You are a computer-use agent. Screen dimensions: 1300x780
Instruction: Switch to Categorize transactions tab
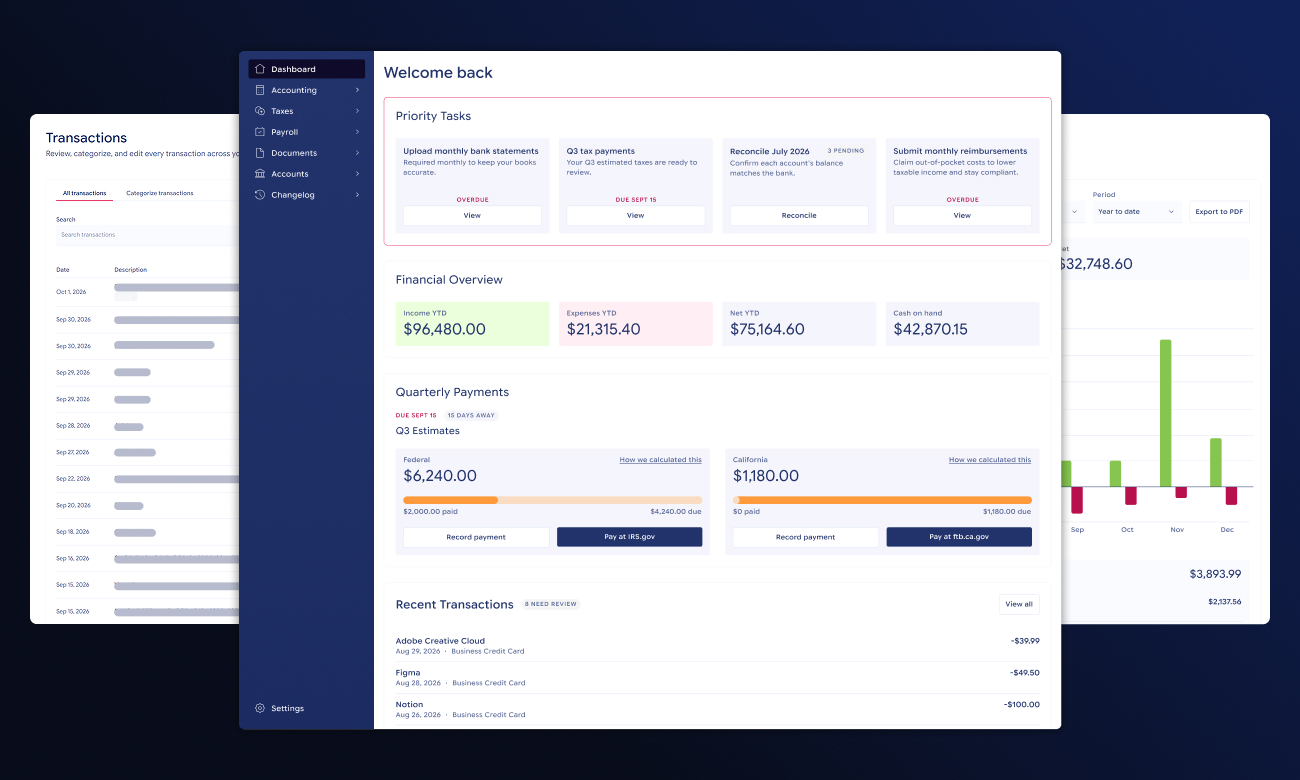[x=160, y=193]
